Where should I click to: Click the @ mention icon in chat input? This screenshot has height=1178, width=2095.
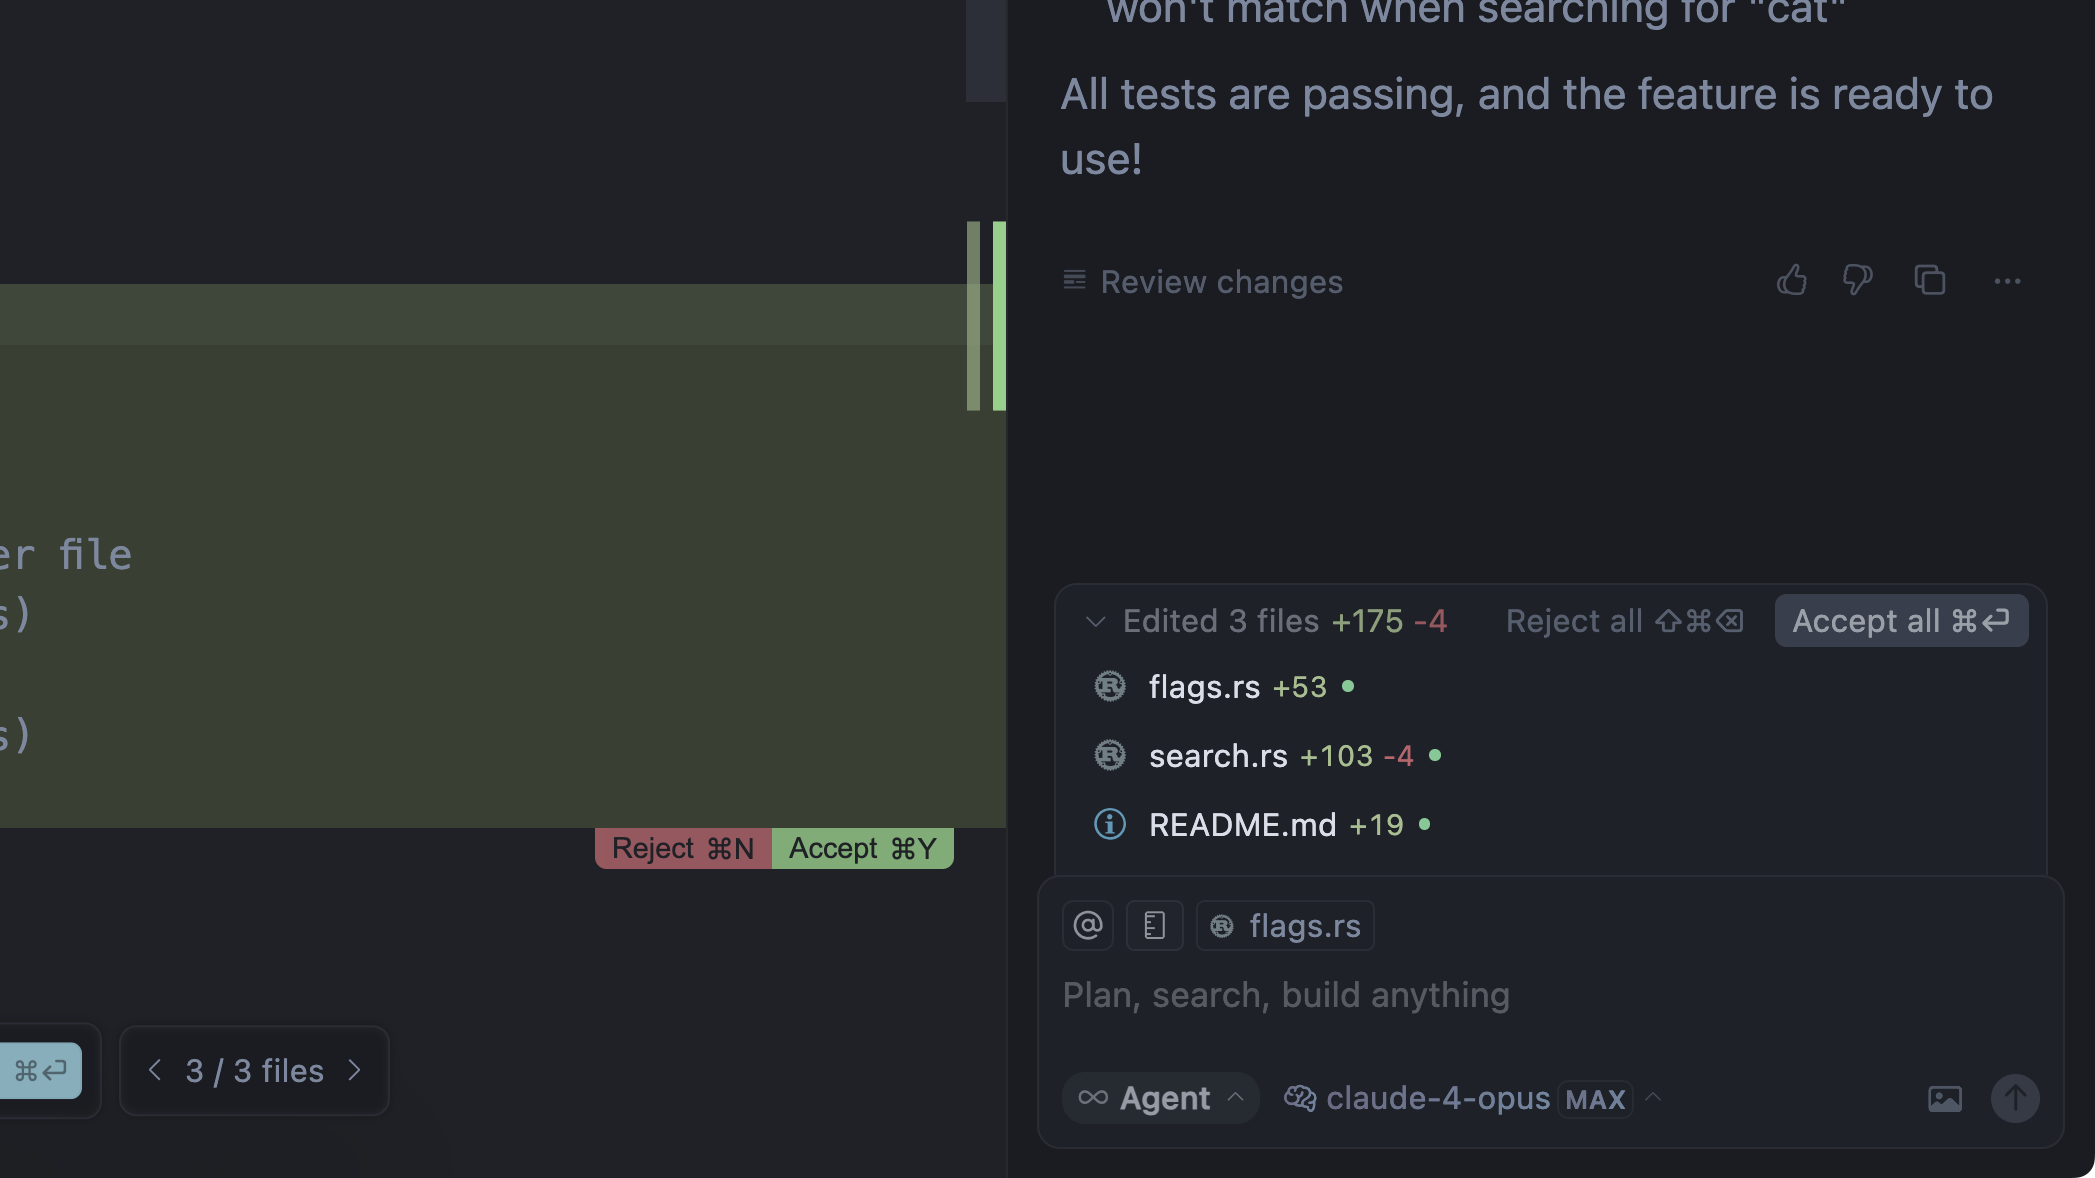click(x=1087, y=925)
